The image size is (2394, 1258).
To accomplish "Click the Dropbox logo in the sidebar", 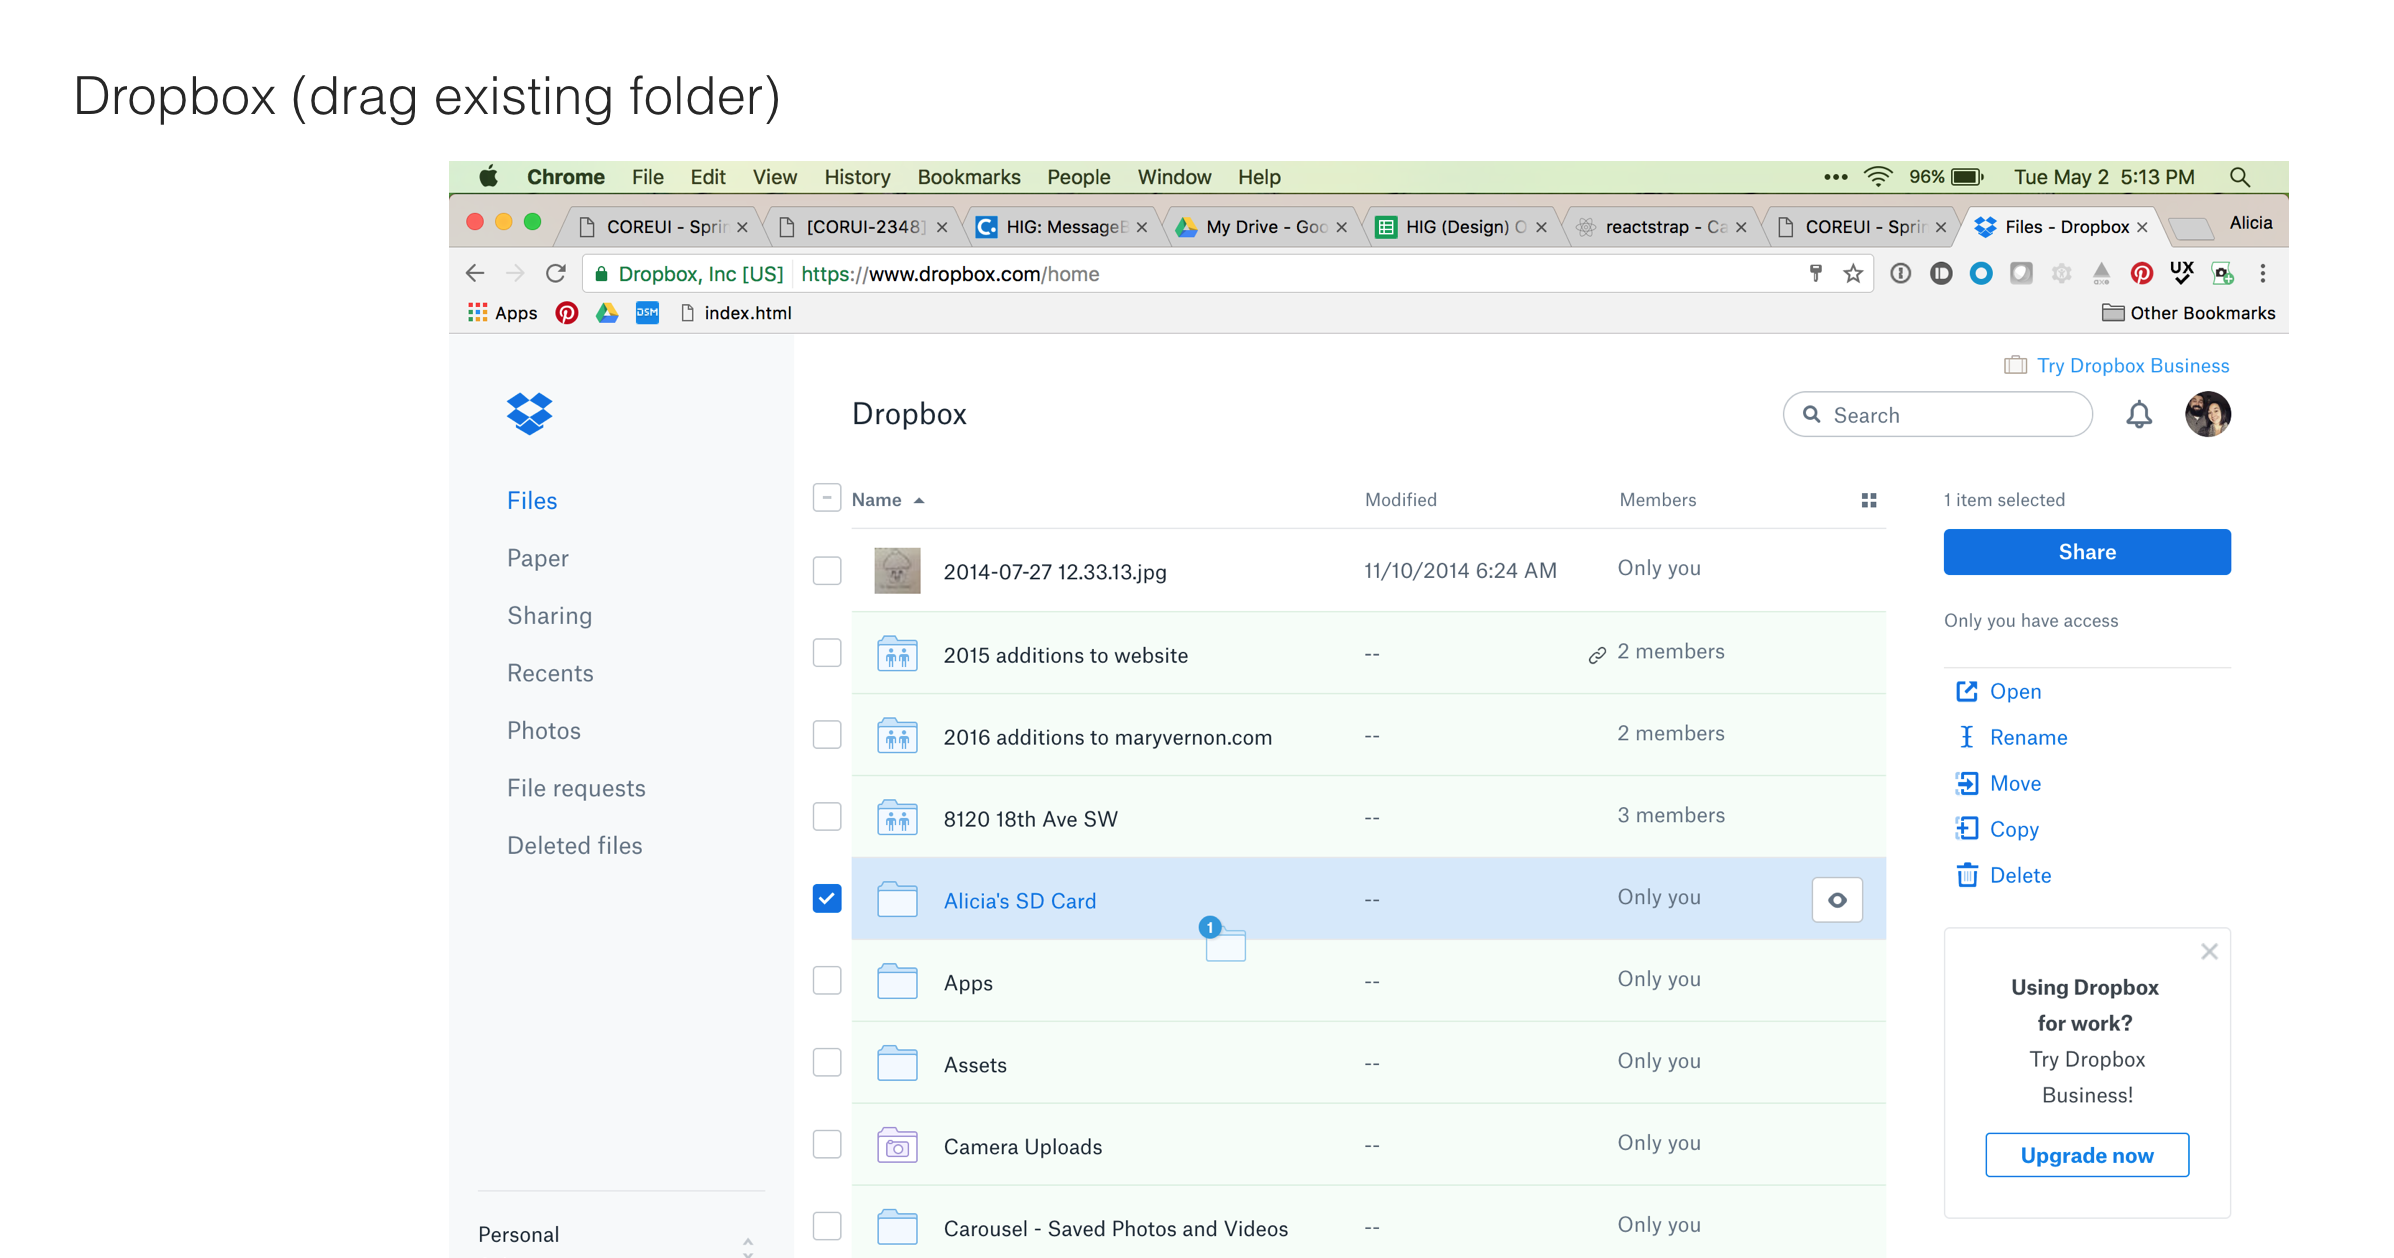I will 529,414.
